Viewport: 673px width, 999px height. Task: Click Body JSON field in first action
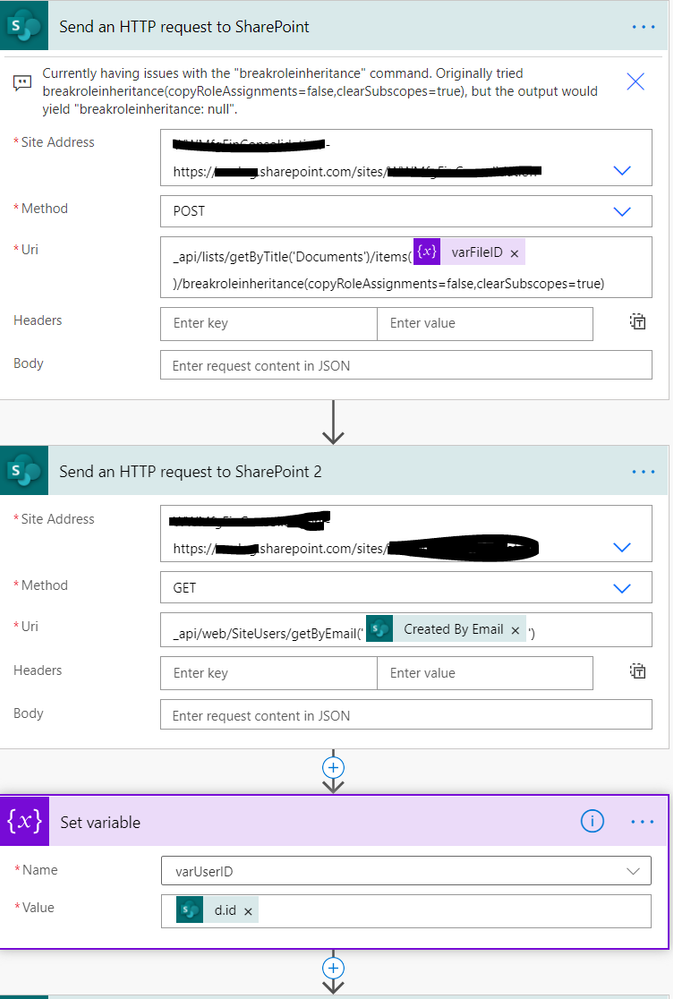tap(406, 366)
